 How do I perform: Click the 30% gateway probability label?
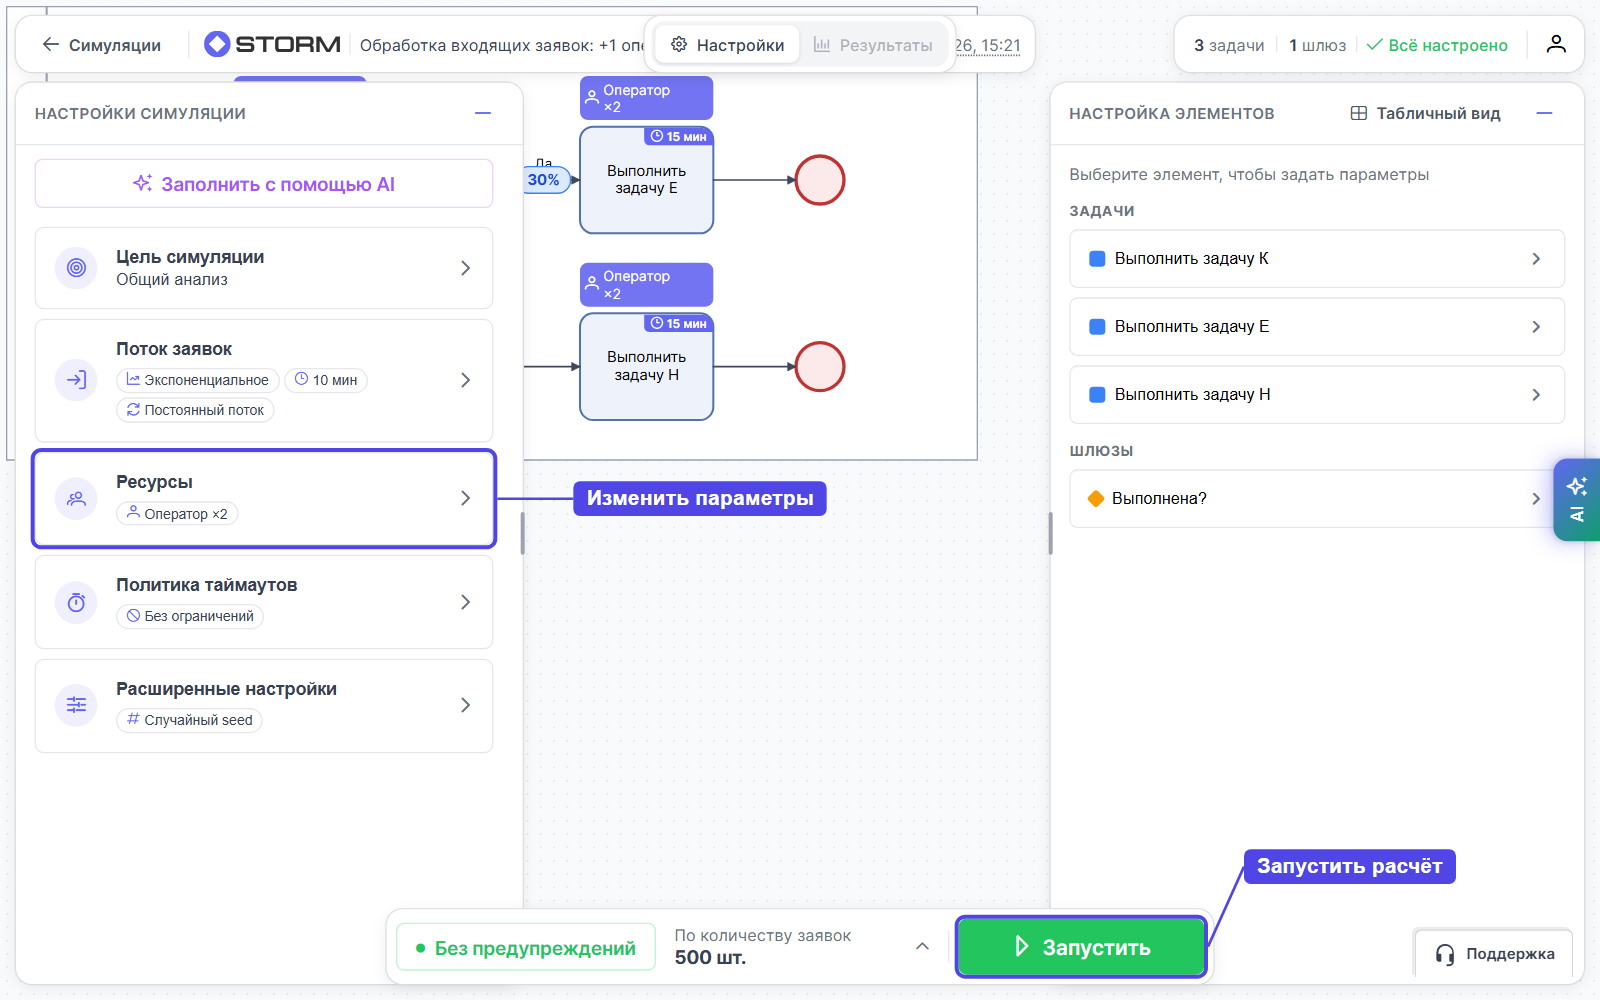(545, 180)
